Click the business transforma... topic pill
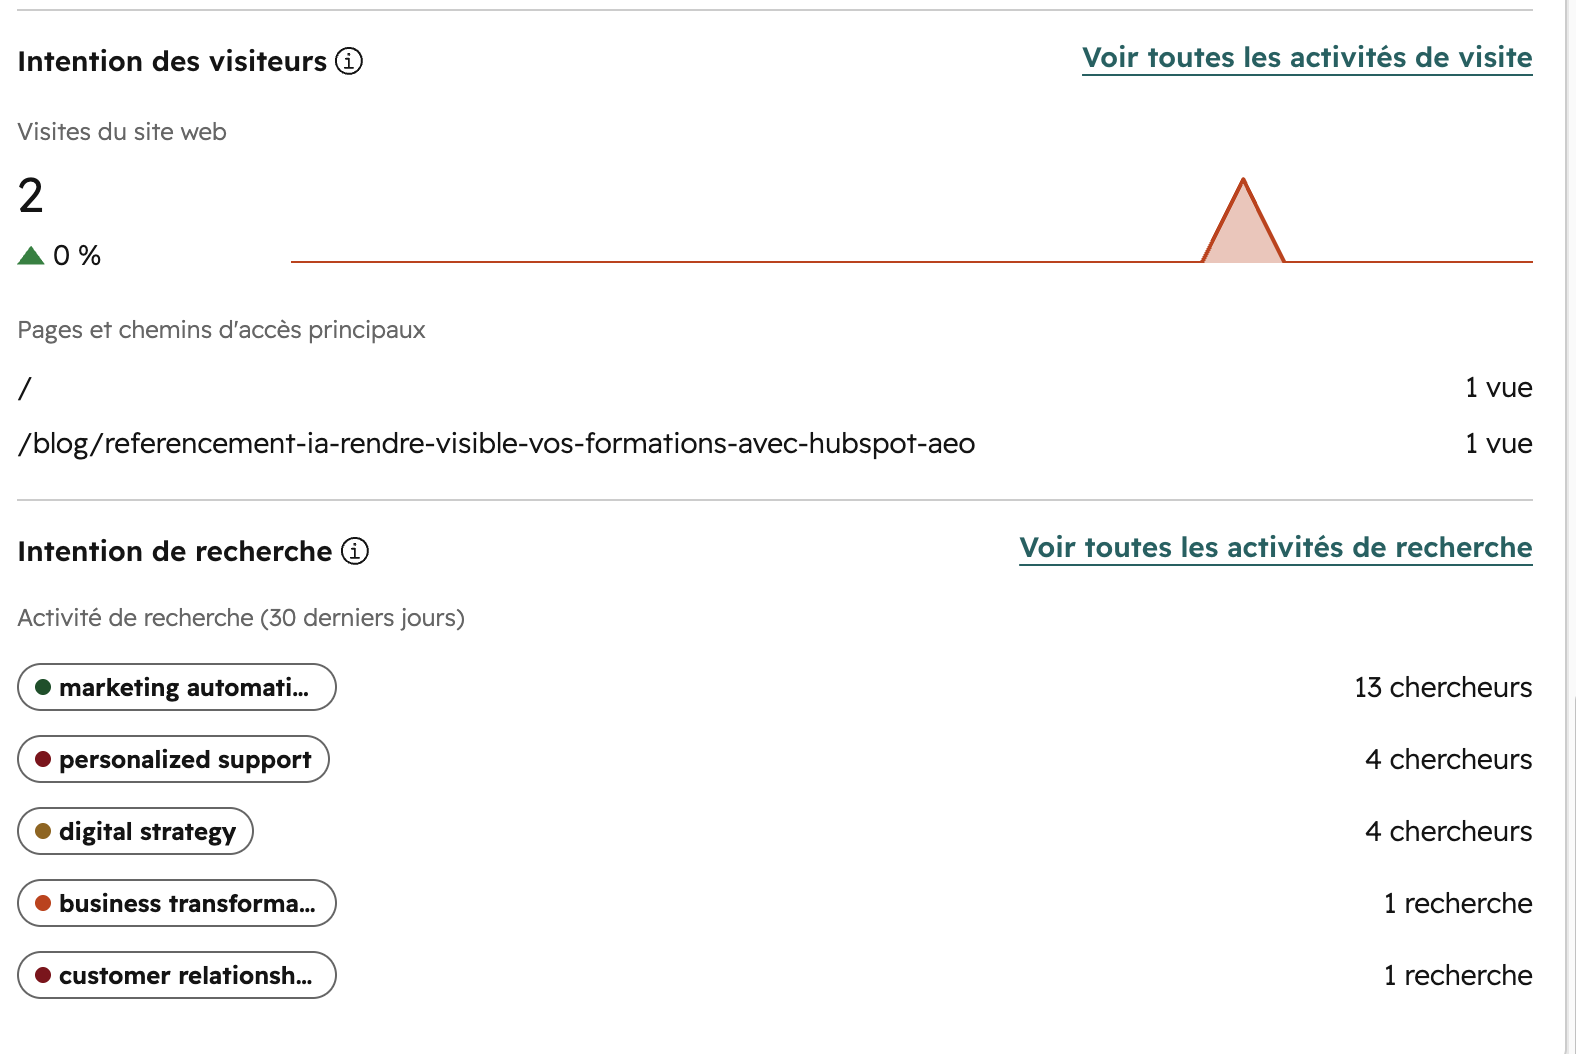This screenshot has height=1054, width=1576. (x=177, y=903)
